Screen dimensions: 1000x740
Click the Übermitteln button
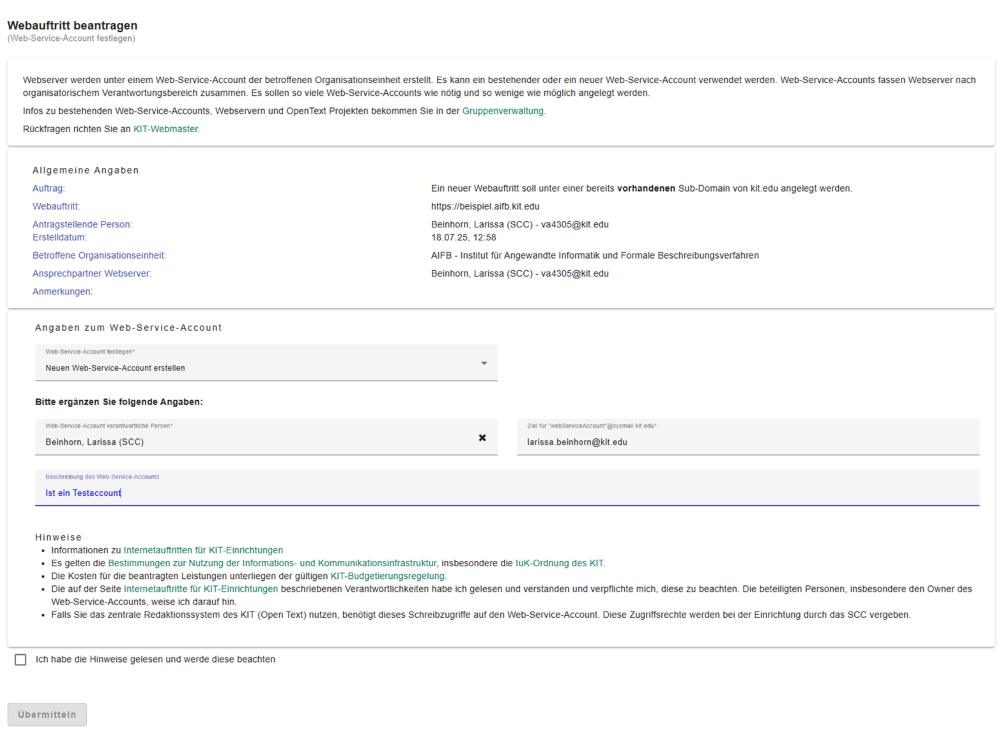tap(47, 714)
